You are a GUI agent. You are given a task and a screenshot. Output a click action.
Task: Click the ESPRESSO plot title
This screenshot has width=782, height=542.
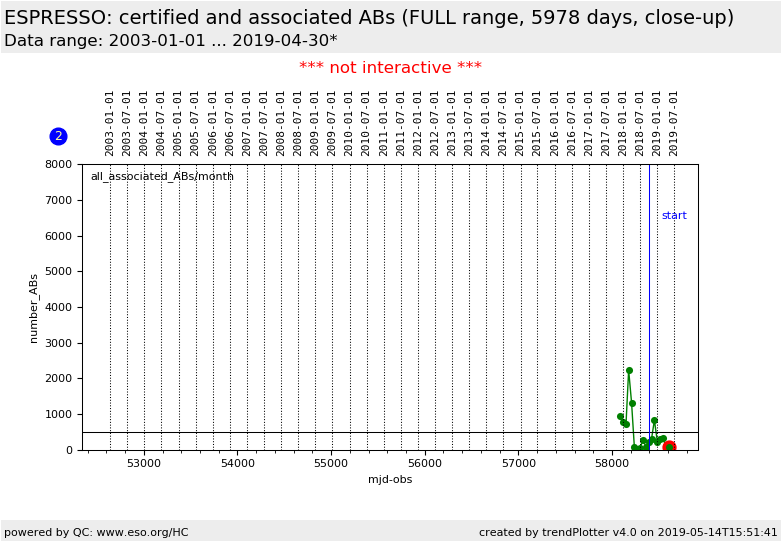[369, 18]
